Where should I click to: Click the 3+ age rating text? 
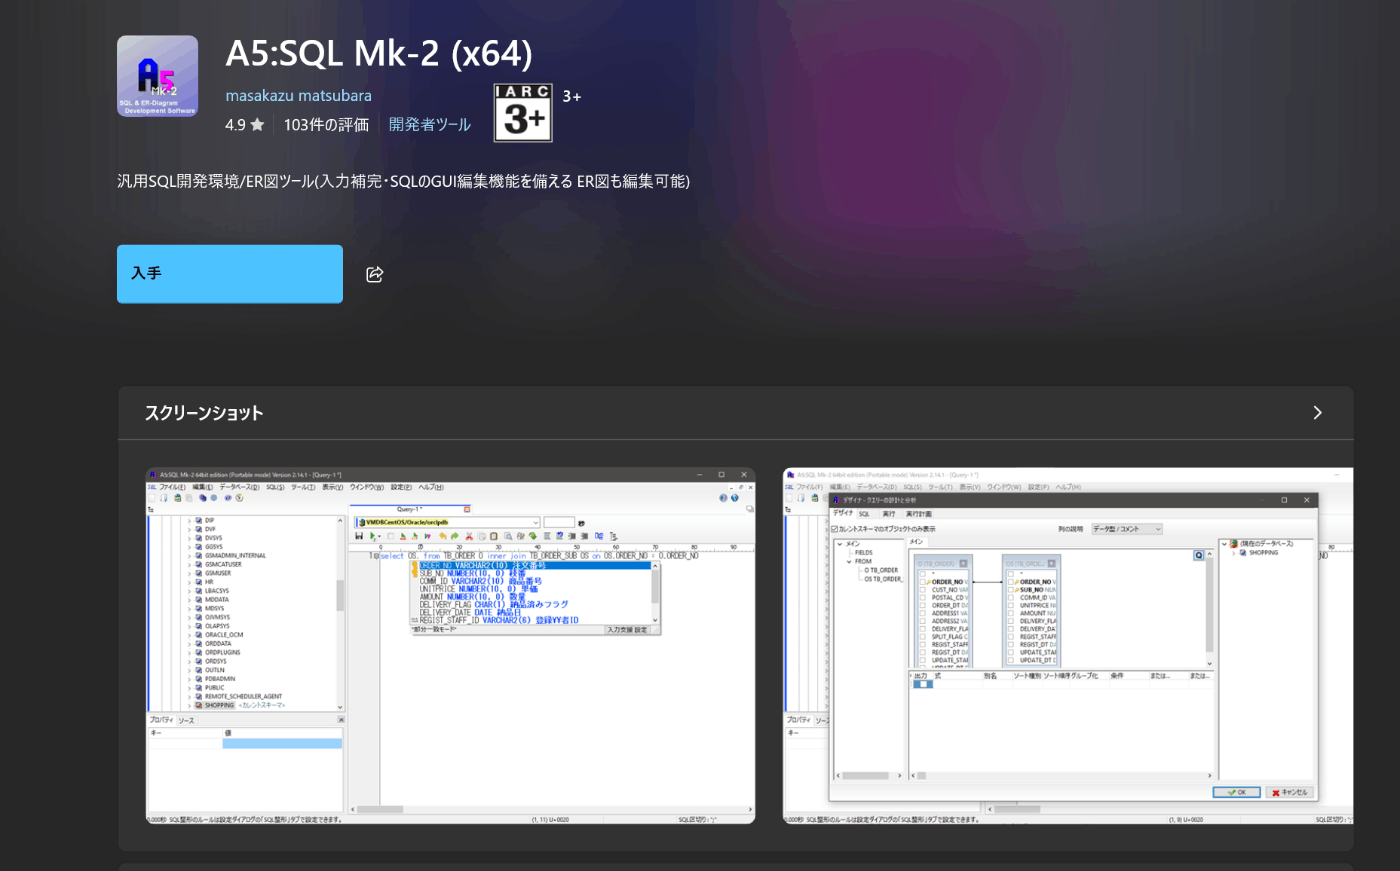pyautogui.click(x=572, y=97)
